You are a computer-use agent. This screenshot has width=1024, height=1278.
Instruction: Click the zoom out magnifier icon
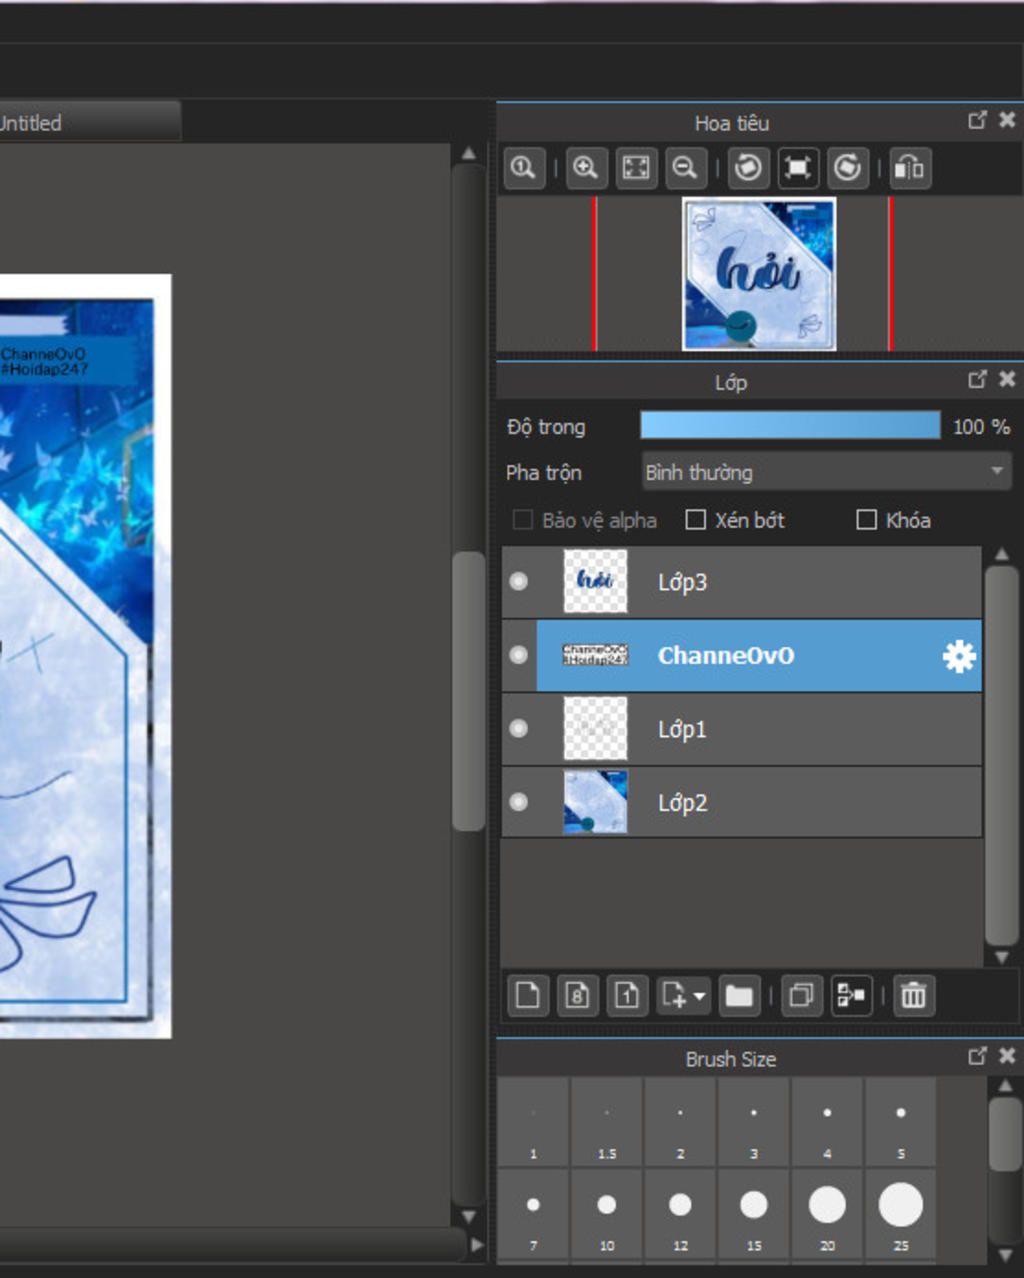point(685,168)
